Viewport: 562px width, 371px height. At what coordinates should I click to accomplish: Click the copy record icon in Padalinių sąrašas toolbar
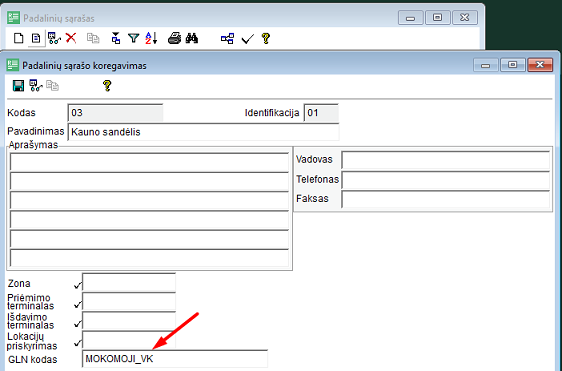pos(93,38)
